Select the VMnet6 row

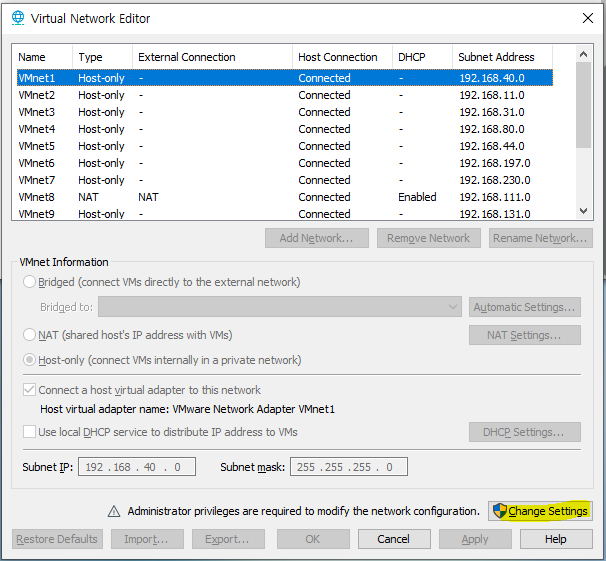(285, 163)
